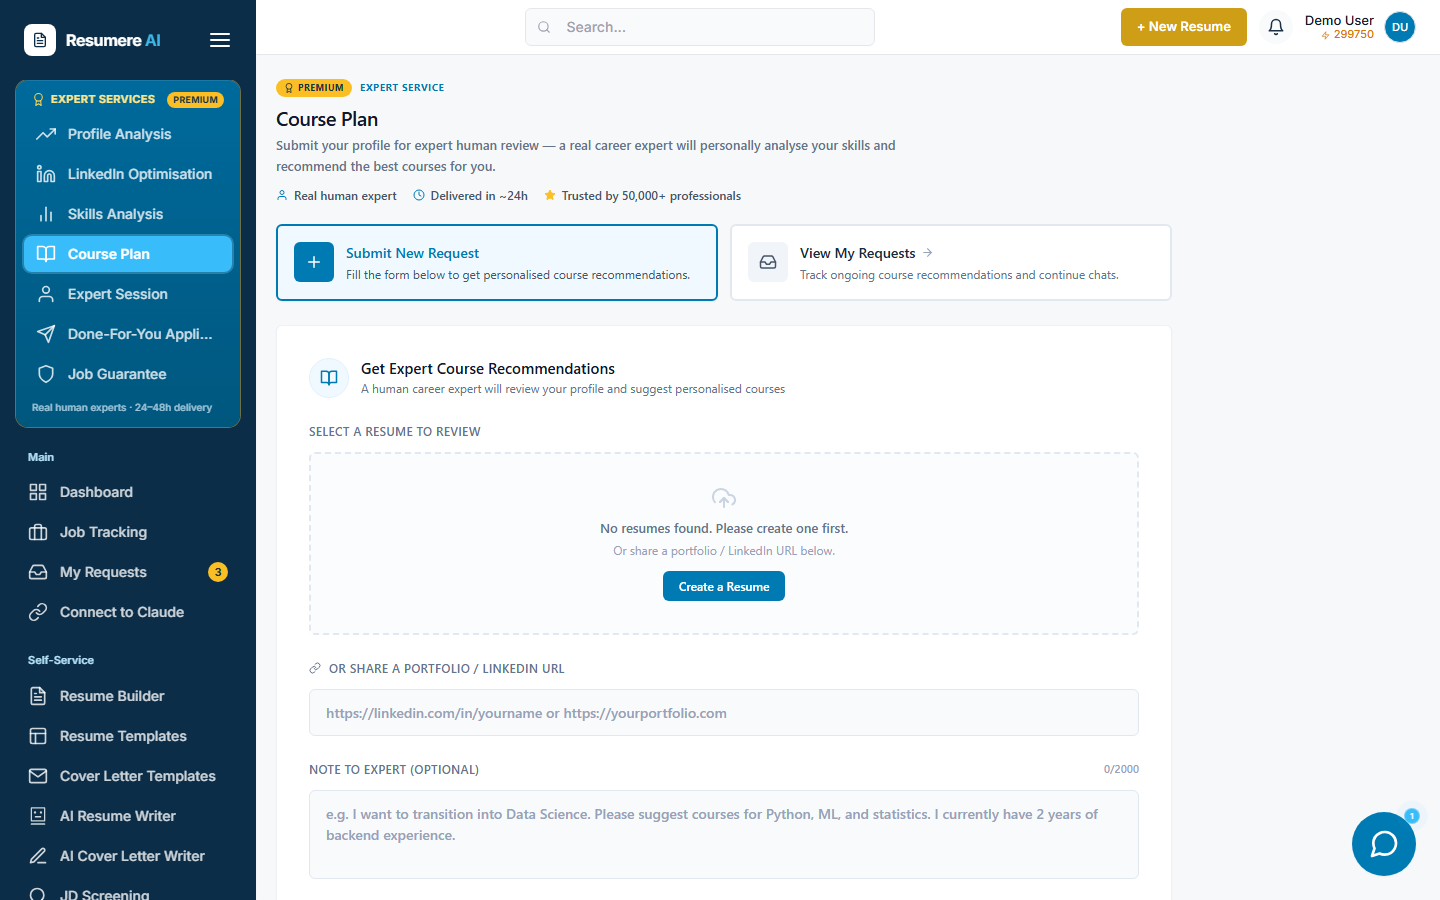The height and width of the screenshot is (900, 1440).
Task: Click the Expert Session person icon
Action: (x=46, y=294)
